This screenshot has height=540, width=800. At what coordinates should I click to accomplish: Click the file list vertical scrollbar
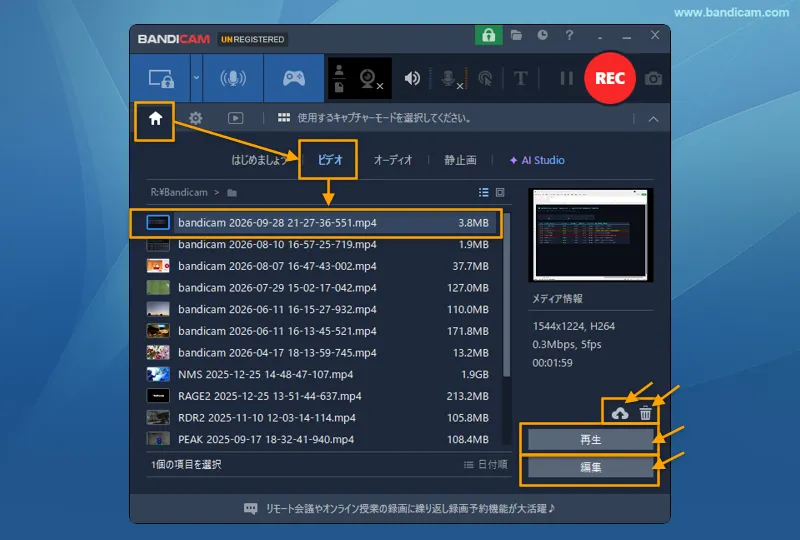[506, 295]
